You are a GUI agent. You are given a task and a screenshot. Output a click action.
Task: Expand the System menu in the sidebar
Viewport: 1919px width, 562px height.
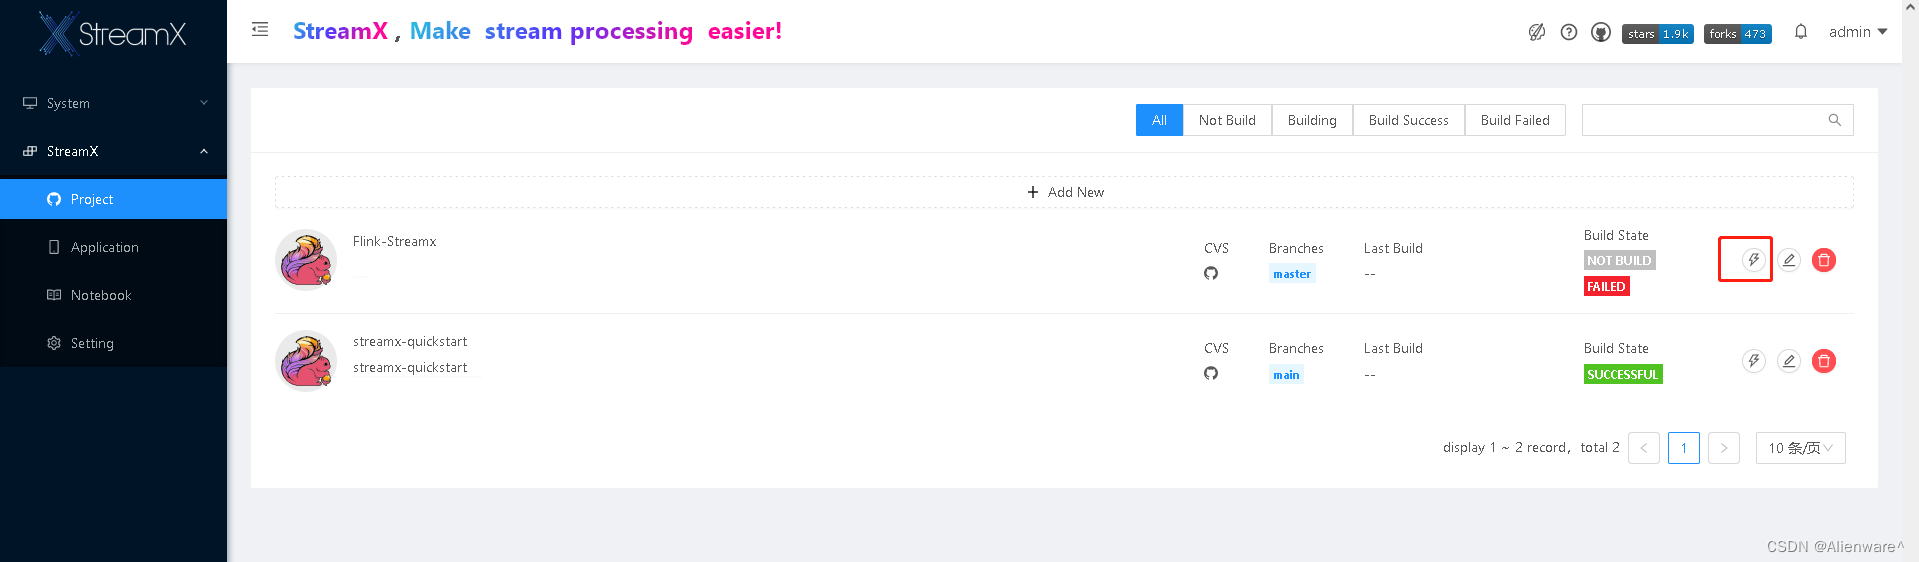click(113, 103)
